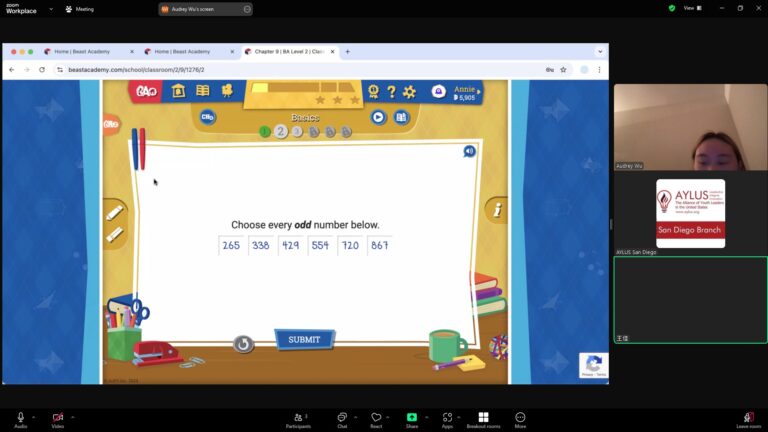Open the Zoom Chat panel

click(x=342, y=420)
